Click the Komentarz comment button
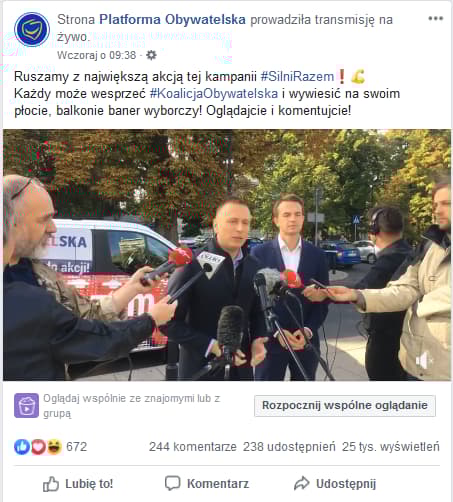The image size is (453, 502). 207,484
